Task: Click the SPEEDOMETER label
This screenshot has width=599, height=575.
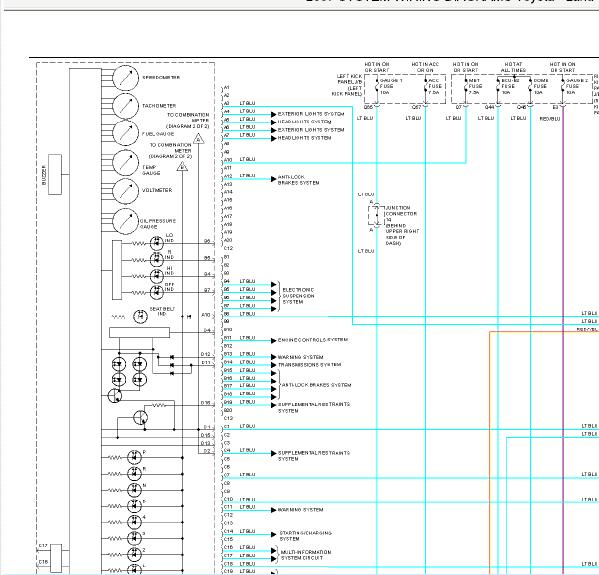Action: click(x=161, y=77)
